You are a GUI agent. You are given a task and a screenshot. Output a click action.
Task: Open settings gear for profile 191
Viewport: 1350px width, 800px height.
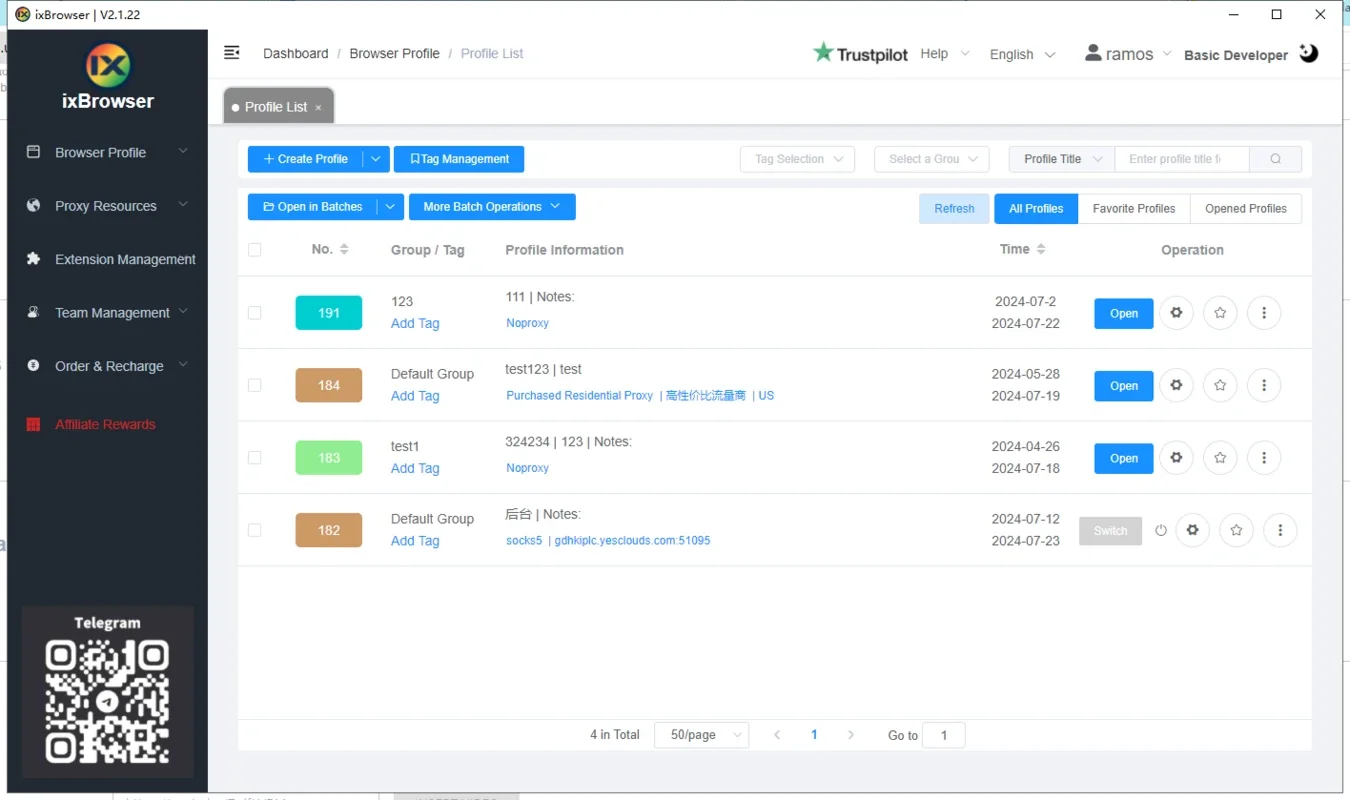click(1176, 313)
